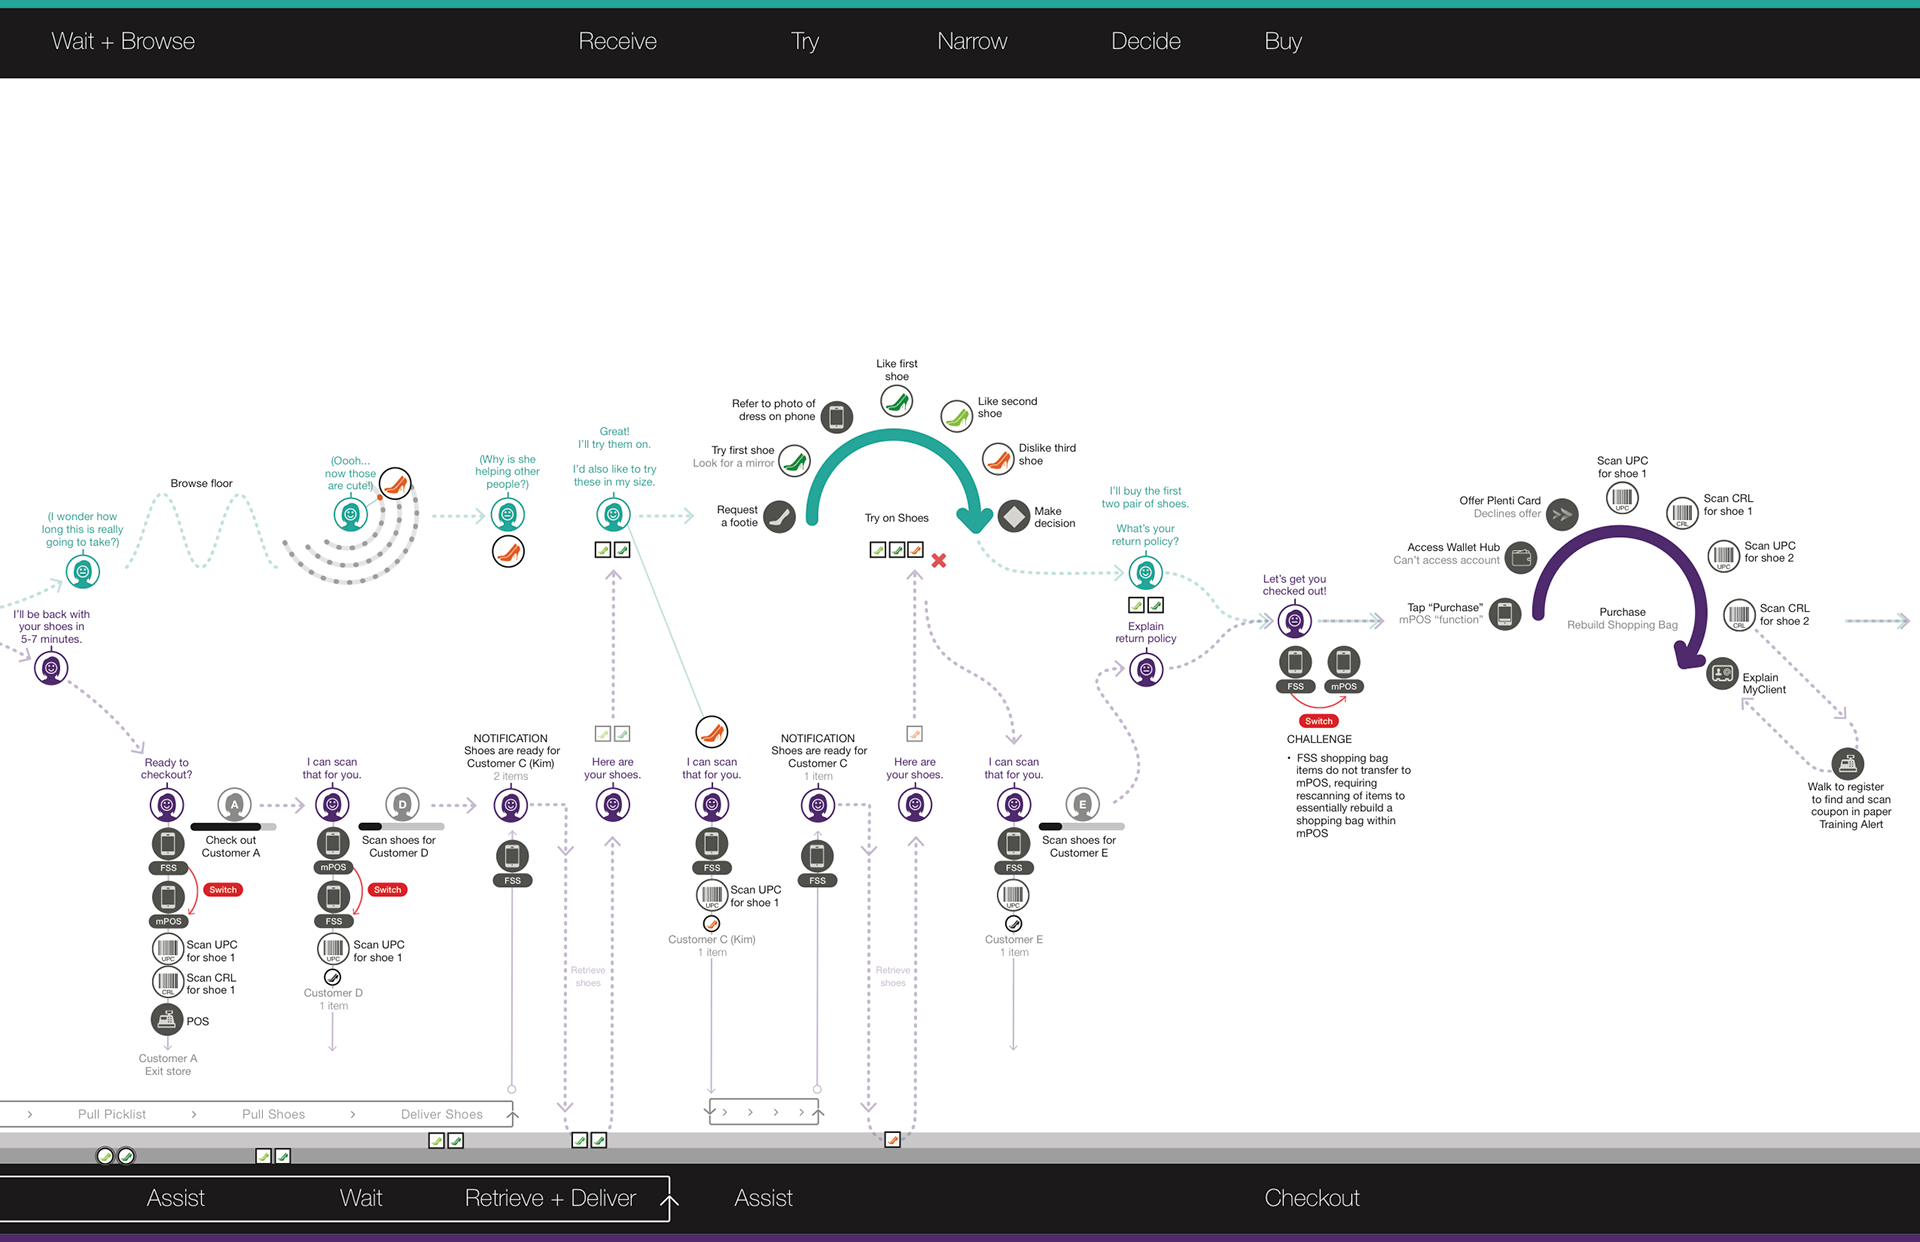Click phone icon next to Refer to photo of dress
This screenshot has height=1242, width=1920.
[836, 416]
